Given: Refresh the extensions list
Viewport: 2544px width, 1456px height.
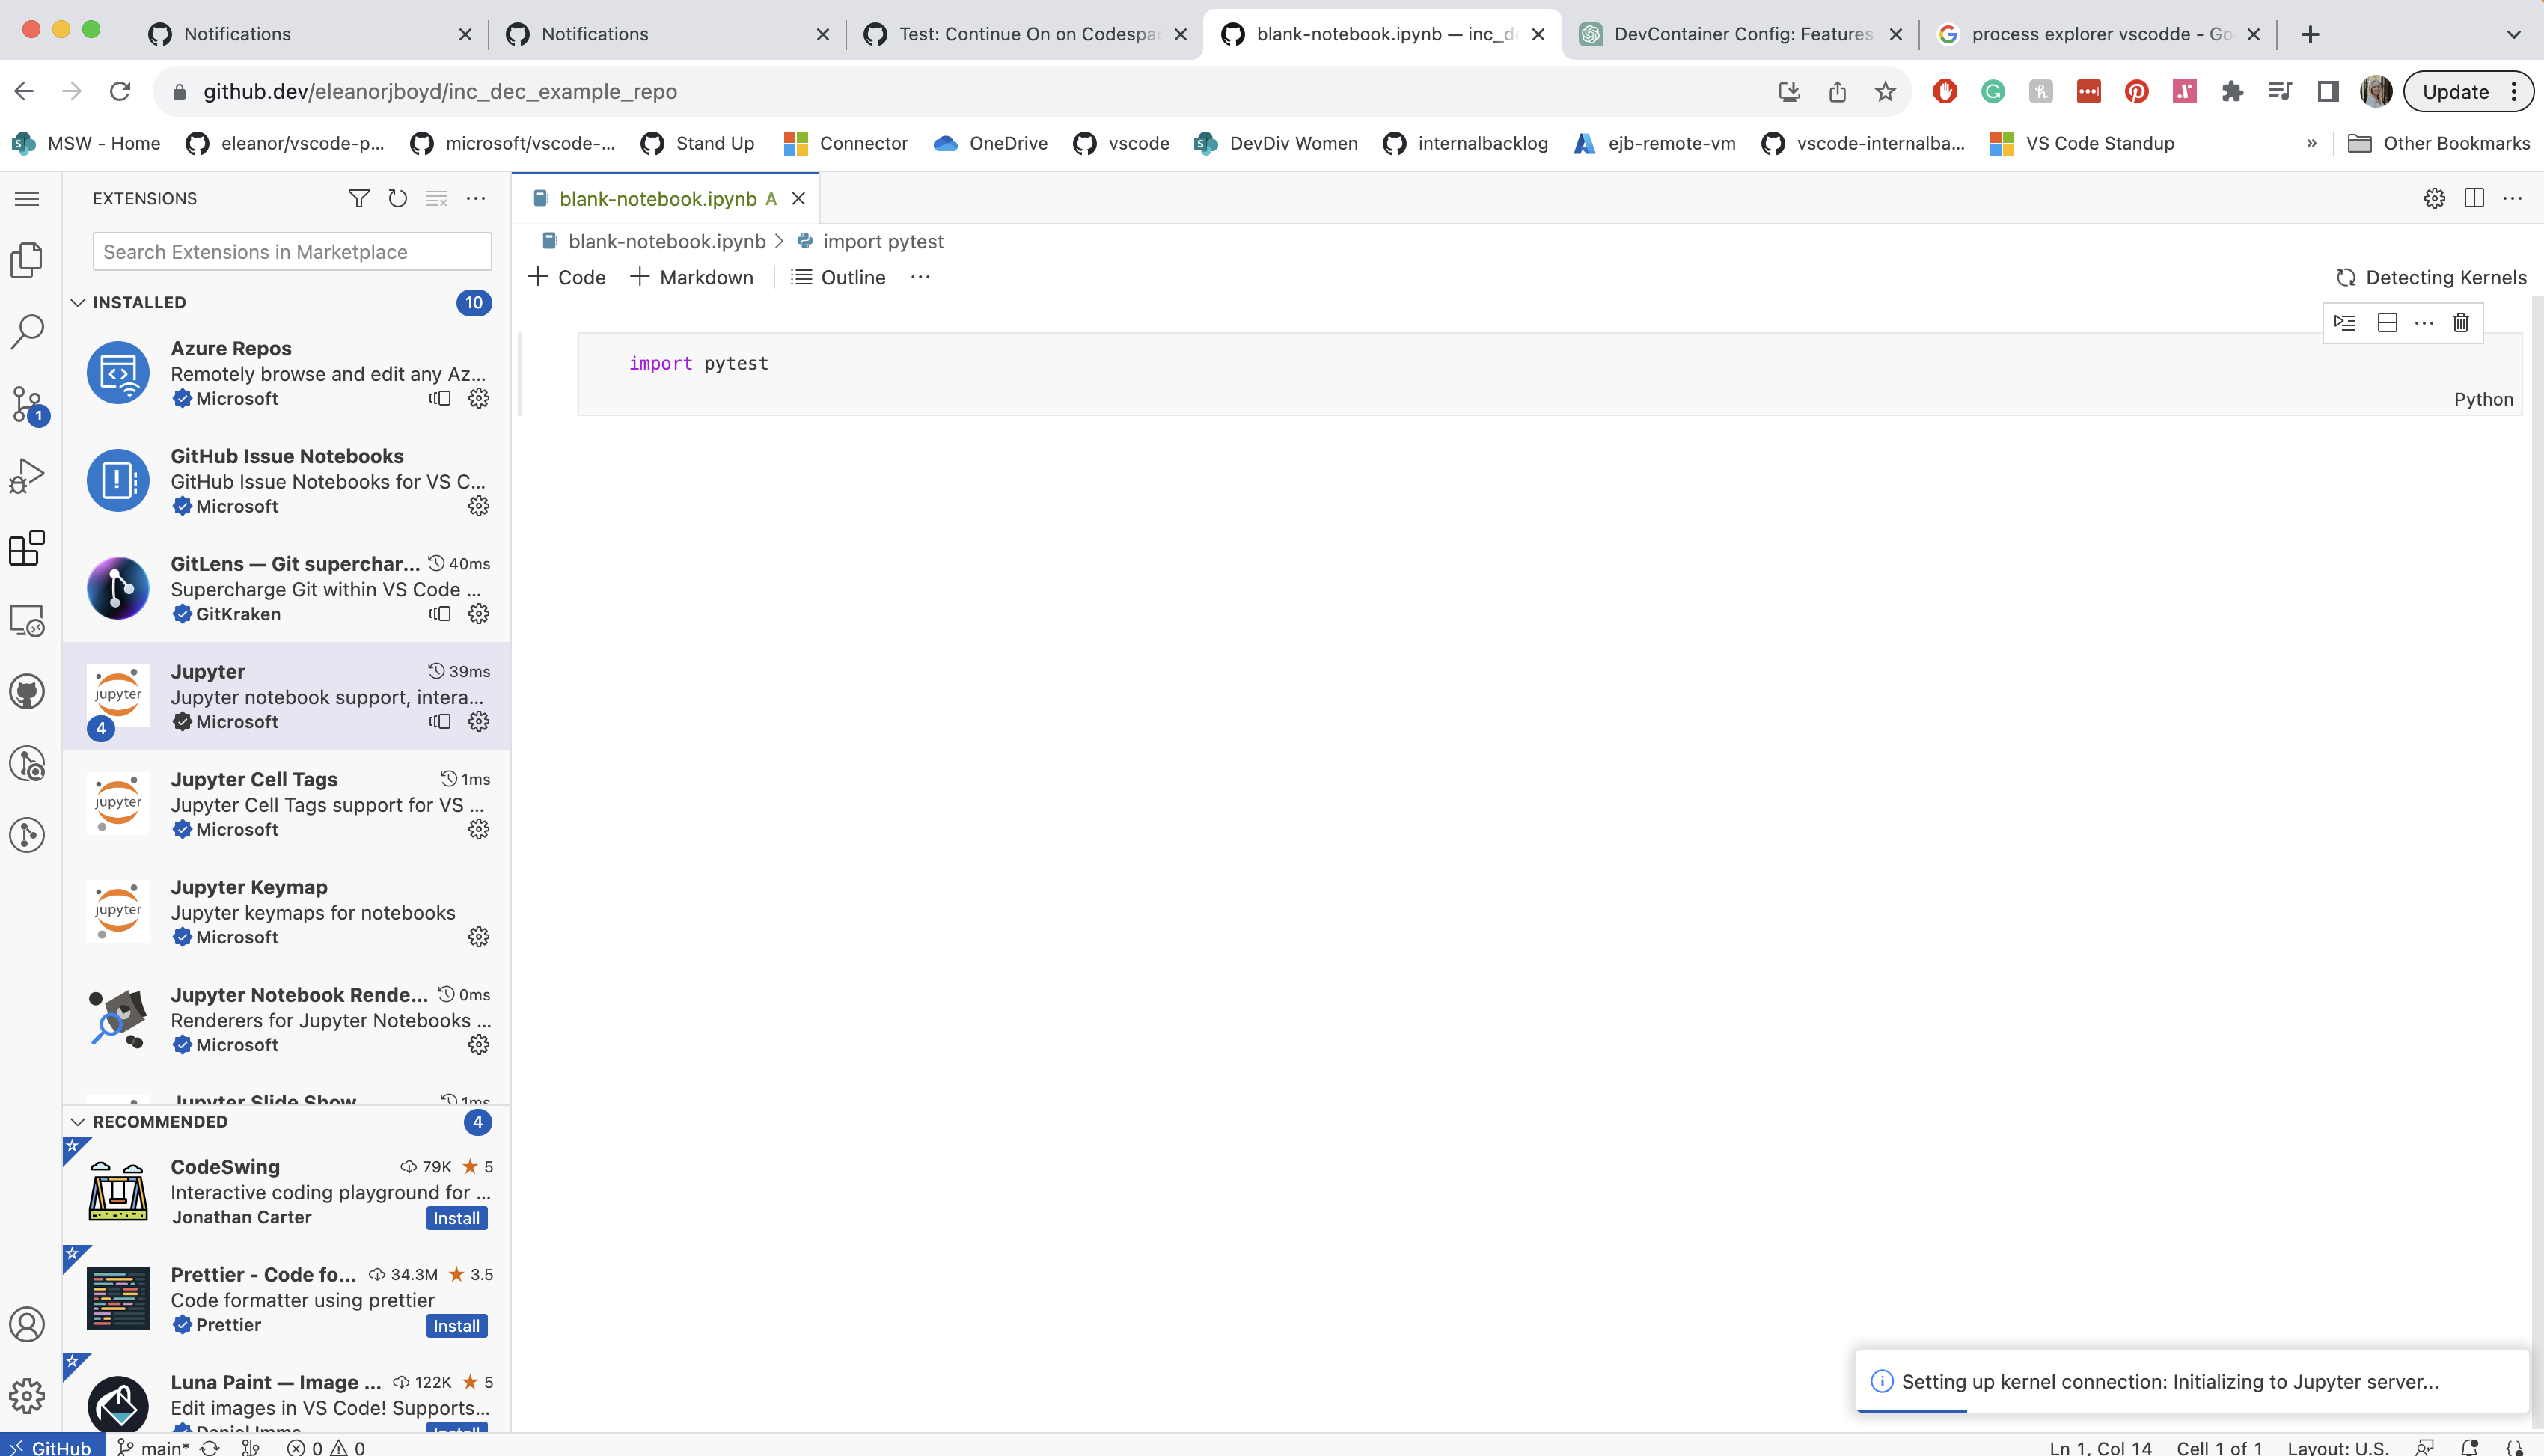Looking at the screenshot, I should pyautogui.click(x=397, y=198).
